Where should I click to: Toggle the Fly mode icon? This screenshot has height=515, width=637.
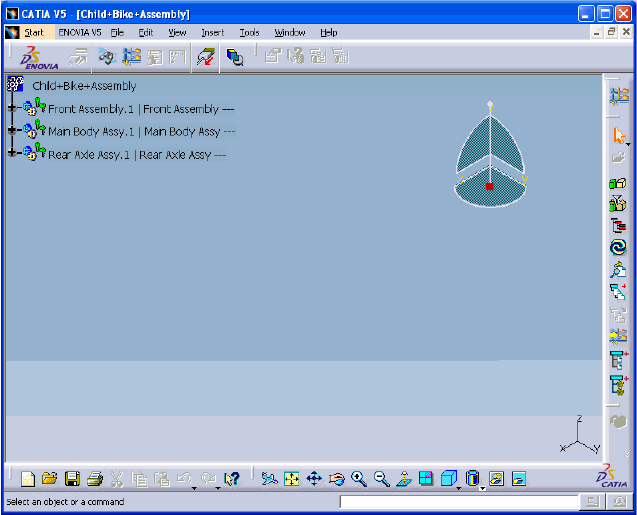tap(270, 479)
